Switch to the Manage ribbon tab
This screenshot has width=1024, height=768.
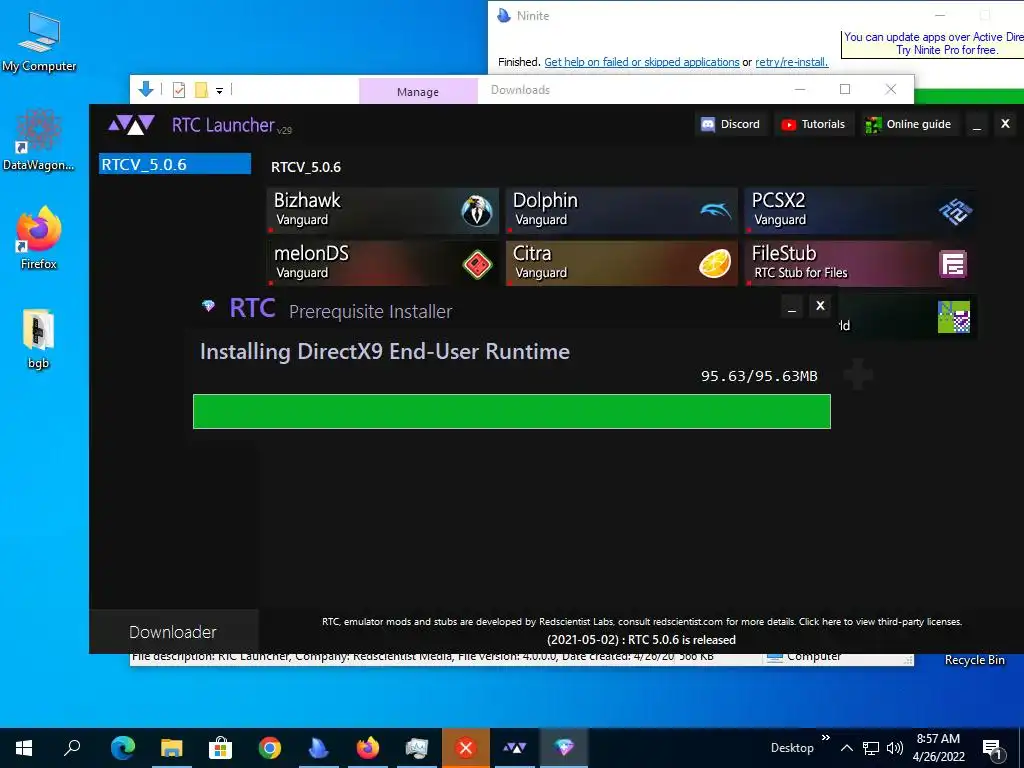418,91
